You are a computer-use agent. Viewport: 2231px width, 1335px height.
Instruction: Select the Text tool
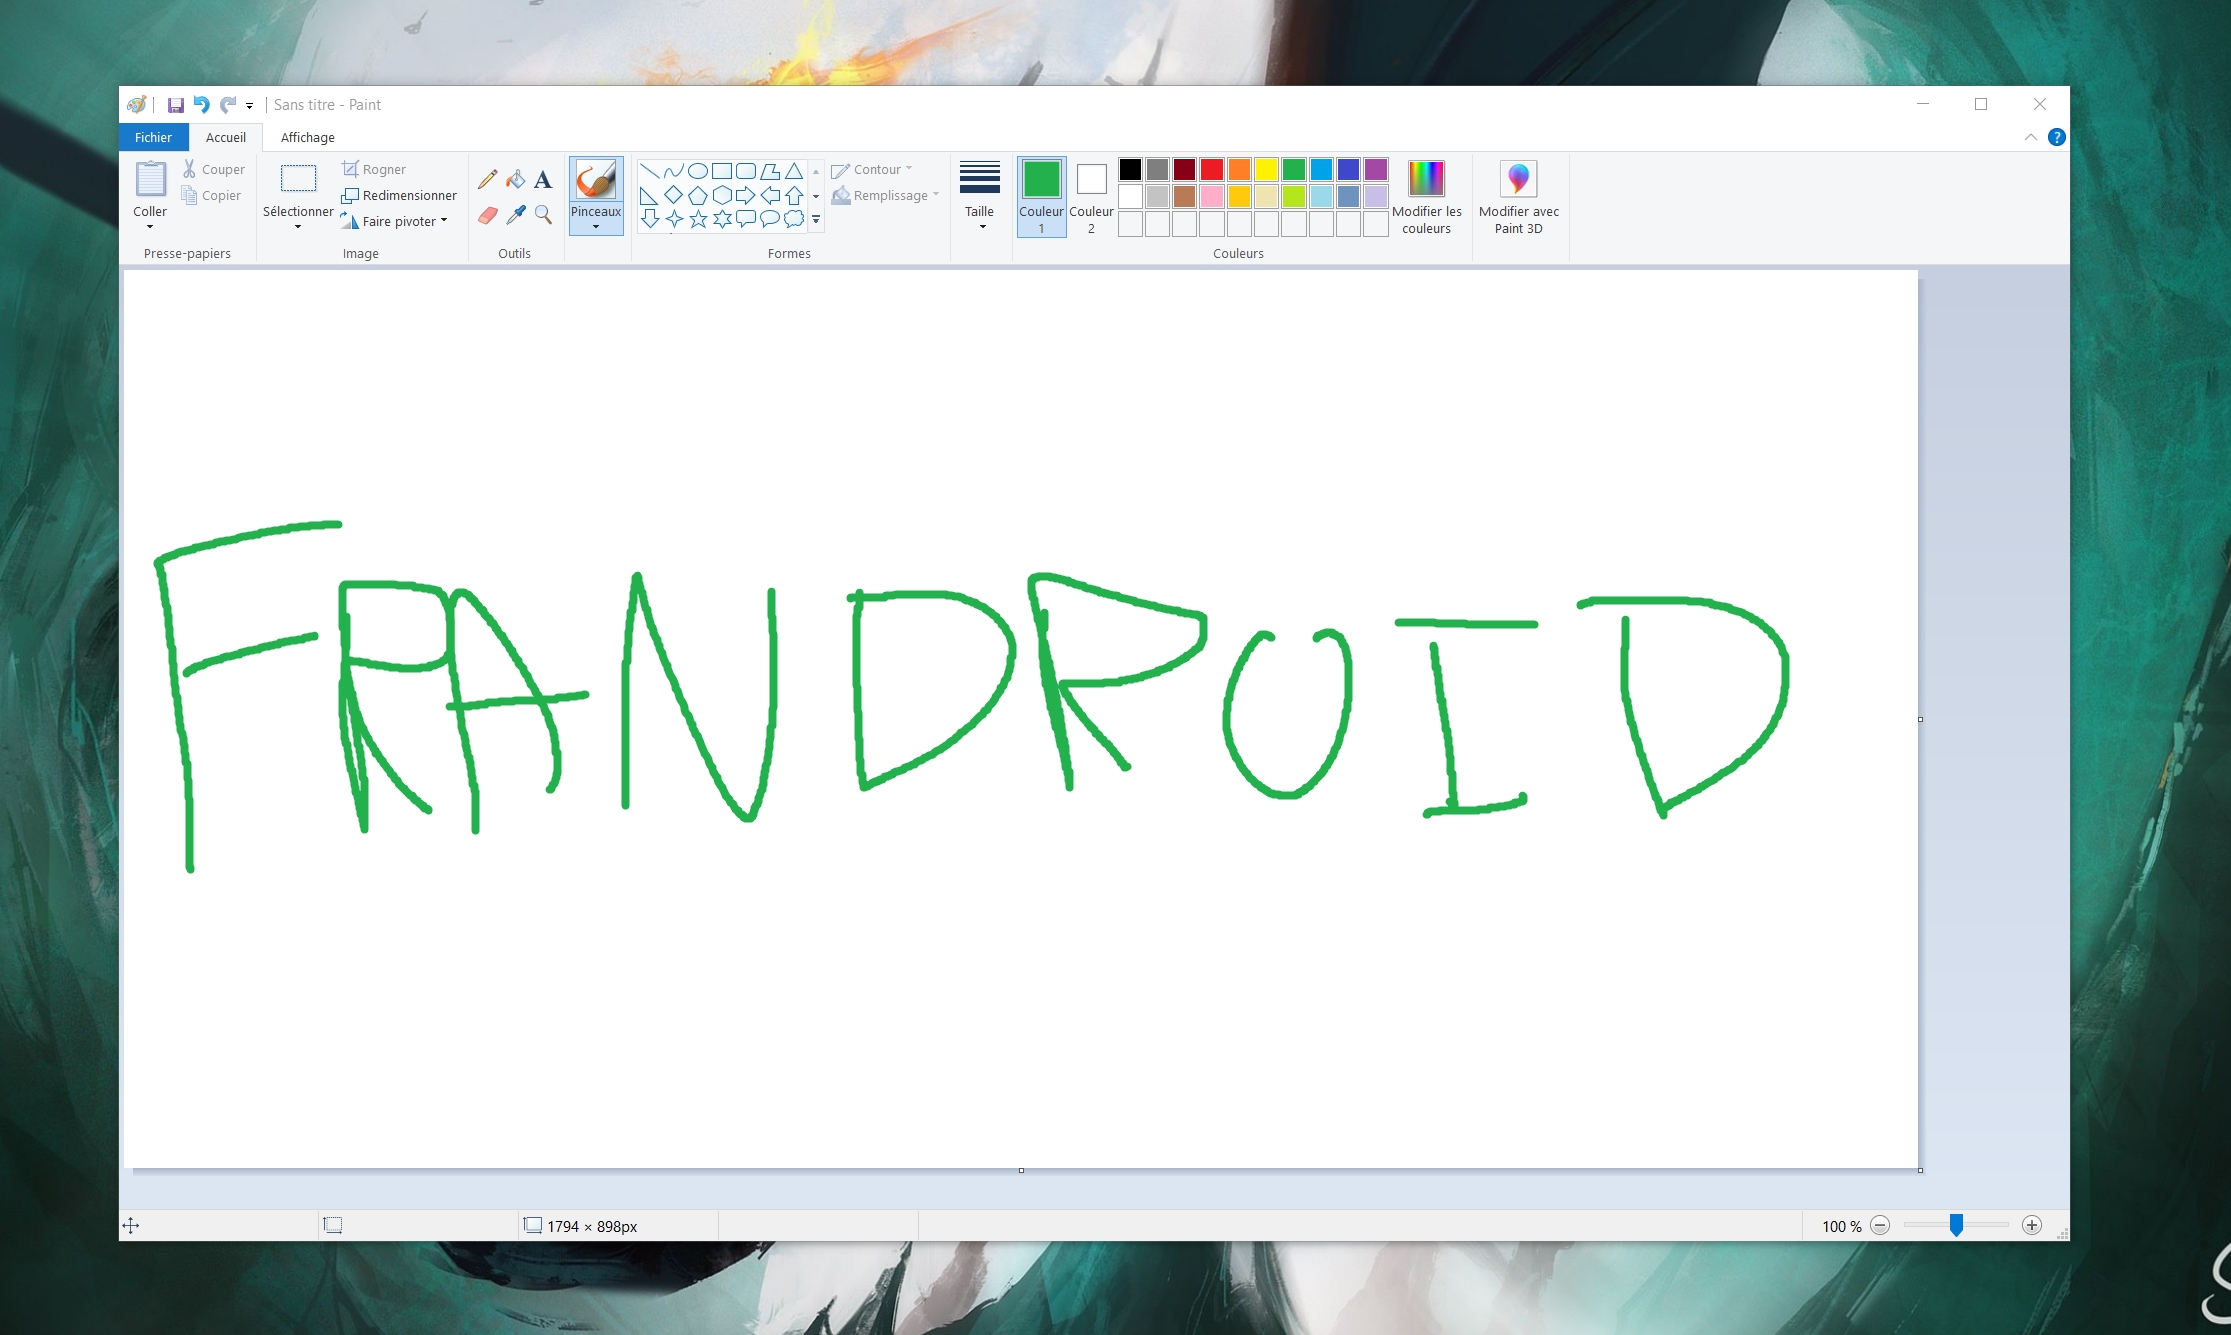coord(543,180)
